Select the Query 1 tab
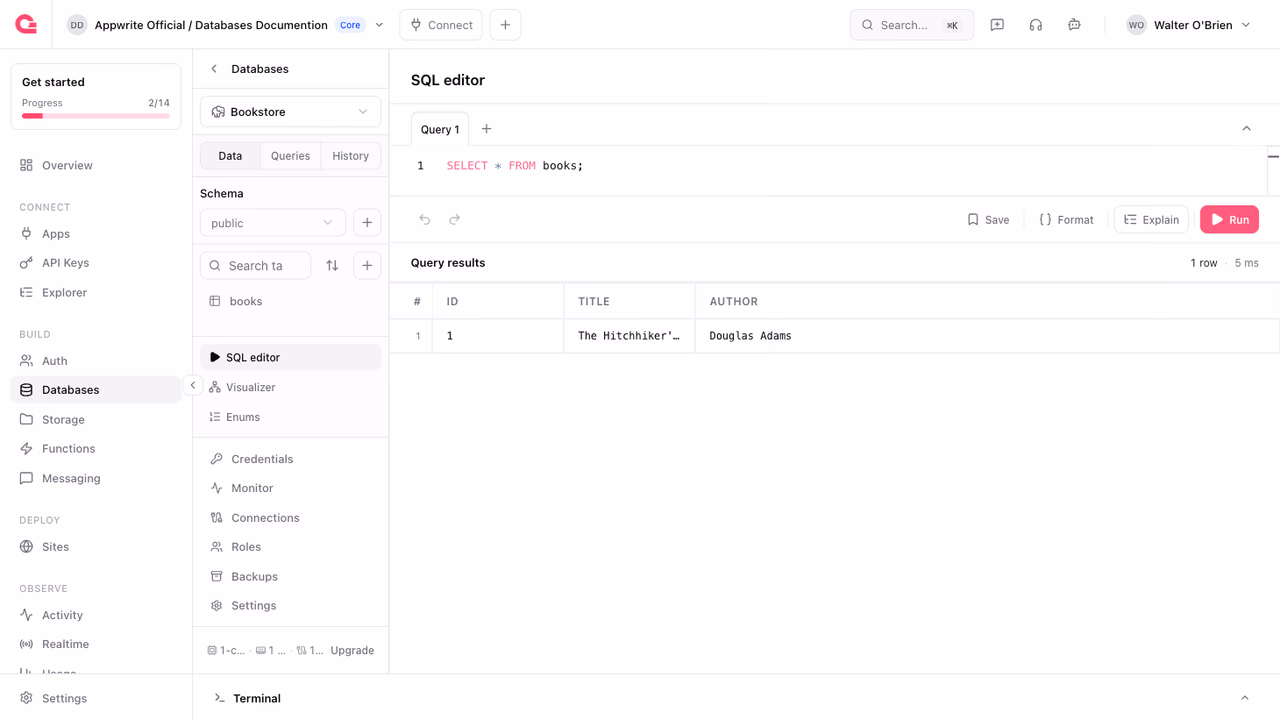The image size is (1280, 721). tap(440, 129)
